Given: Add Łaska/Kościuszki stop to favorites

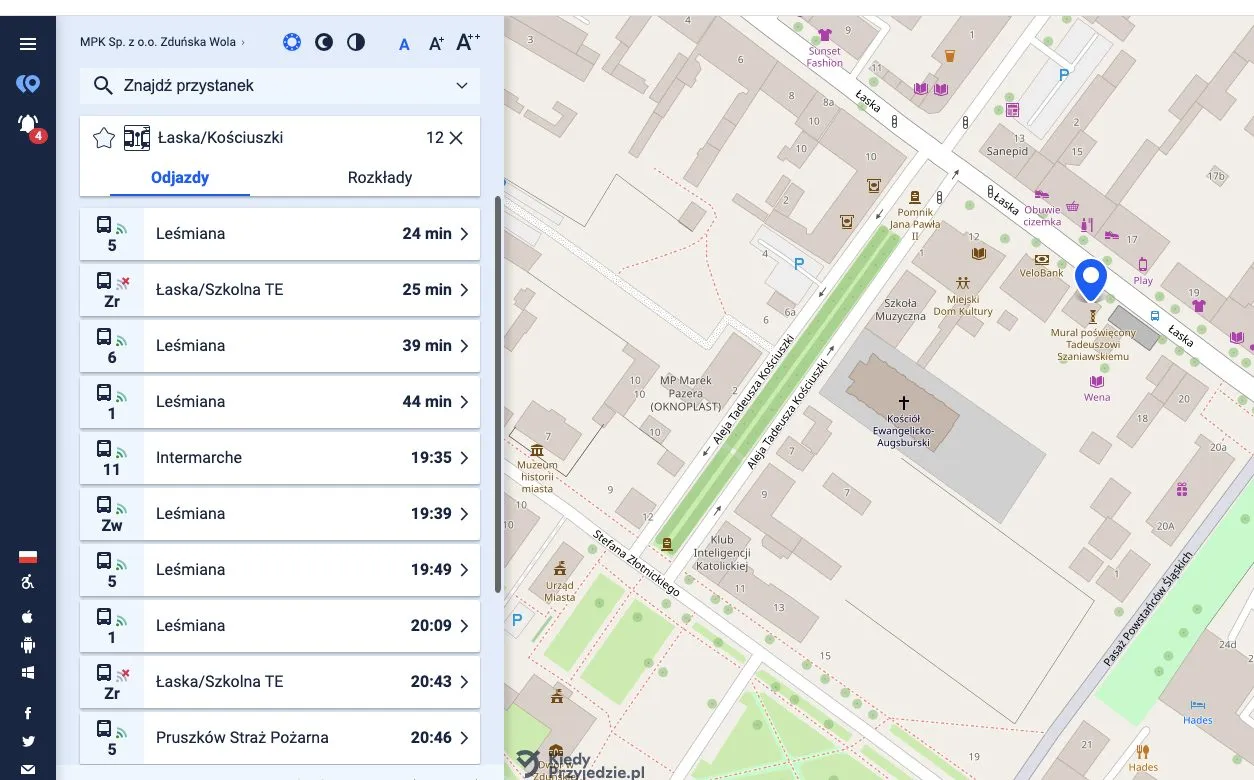Looking at the screenshot, I should click(103, 138).
